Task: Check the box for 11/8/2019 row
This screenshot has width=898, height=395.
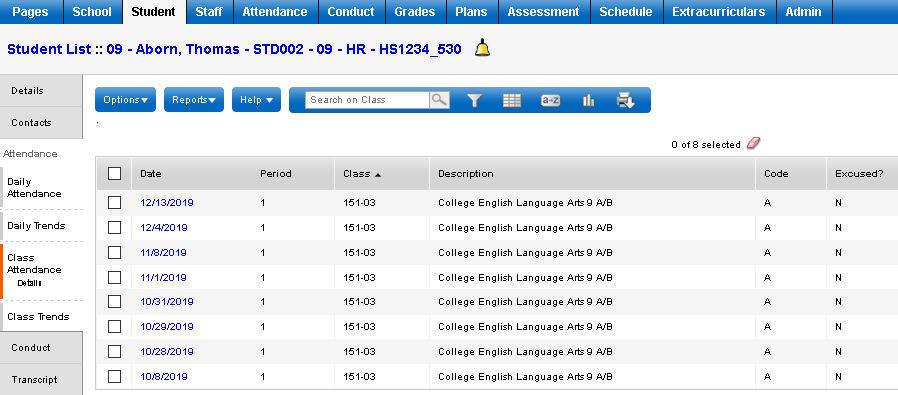Action: 115,252
